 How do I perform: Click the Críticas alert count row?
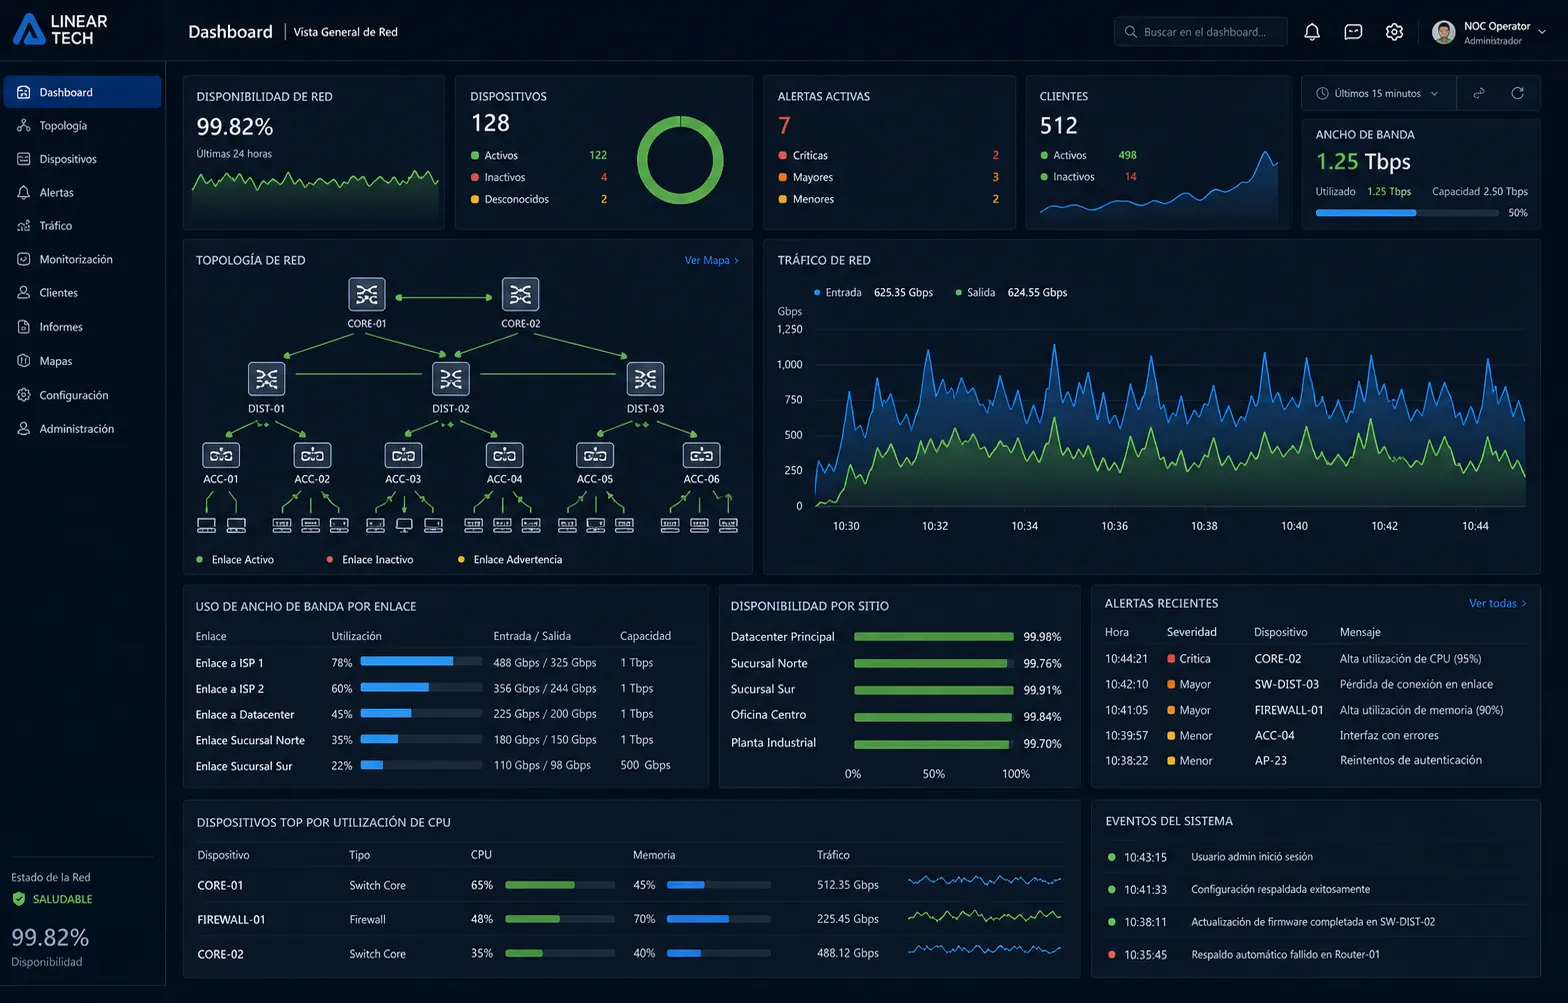click(888, 155)
